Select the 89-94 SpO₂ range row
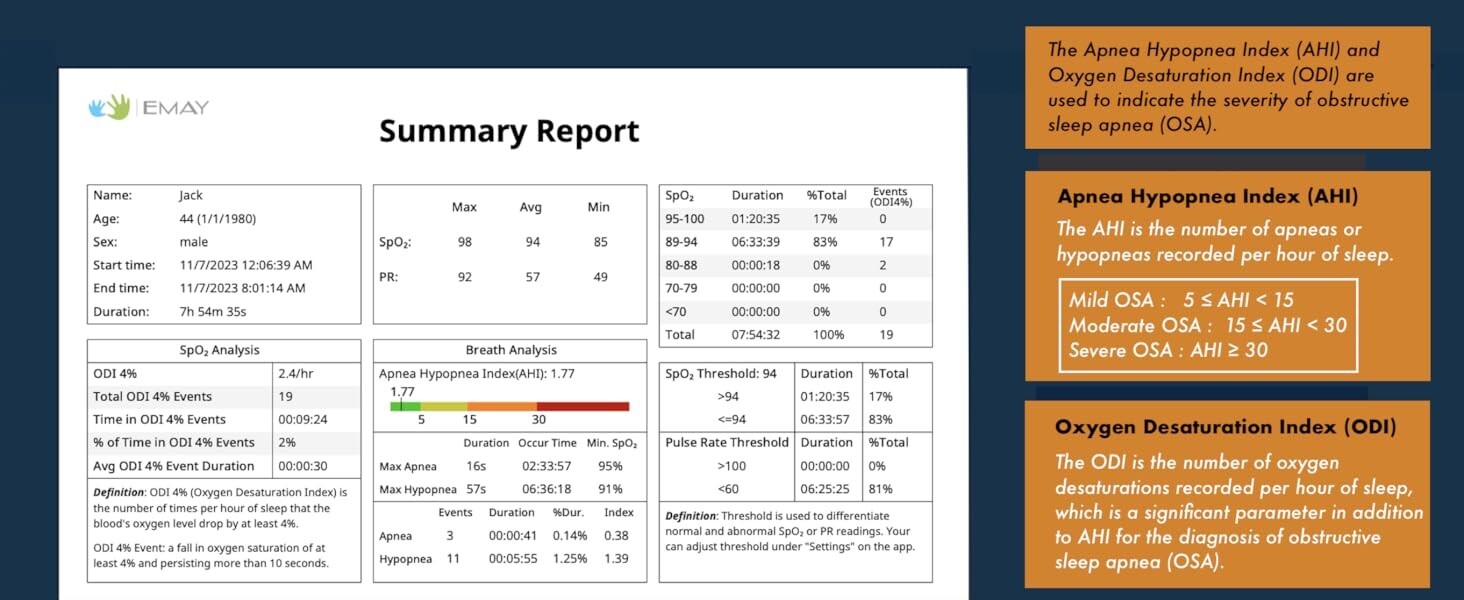1464x600 pixels. pos(795,242)
